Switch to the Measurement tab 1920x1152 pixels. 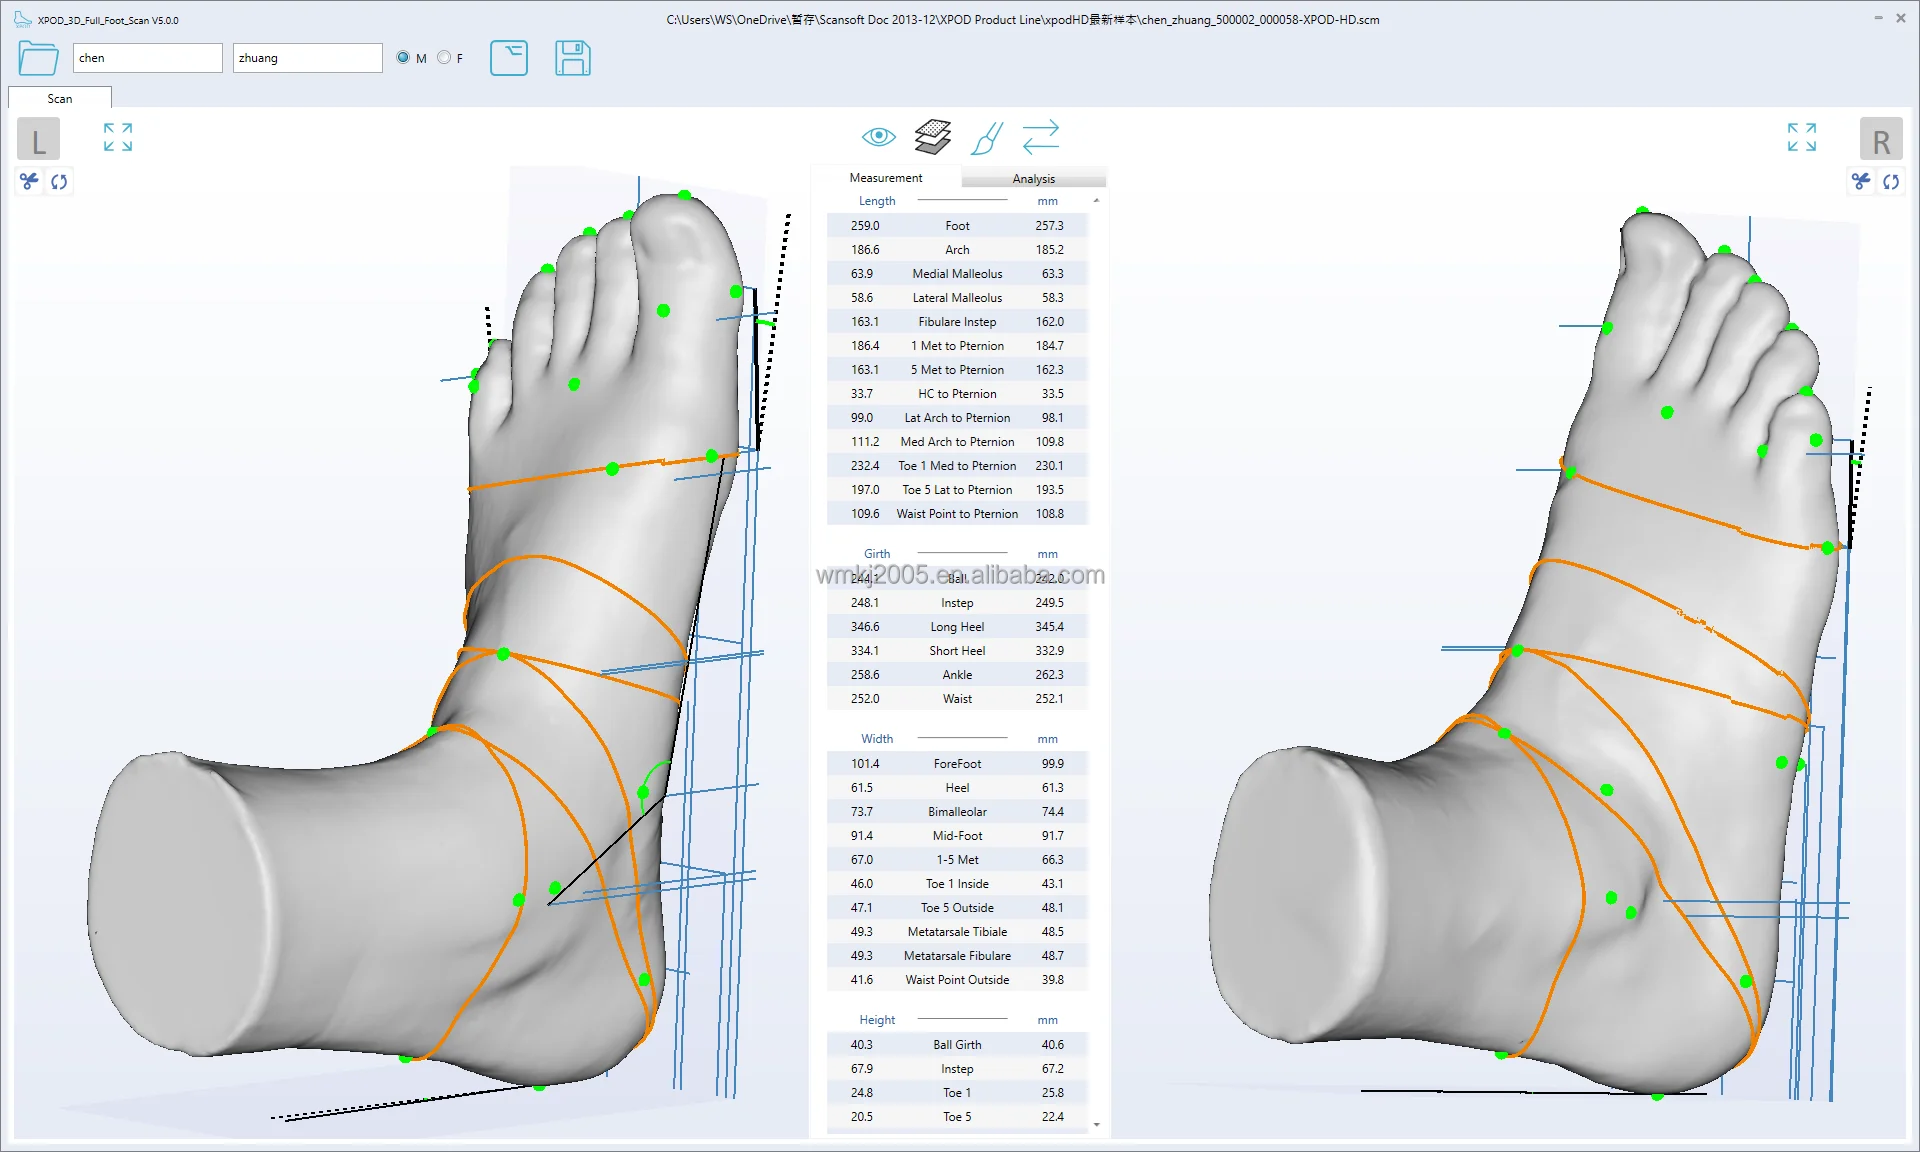click(x=886, y=178)
